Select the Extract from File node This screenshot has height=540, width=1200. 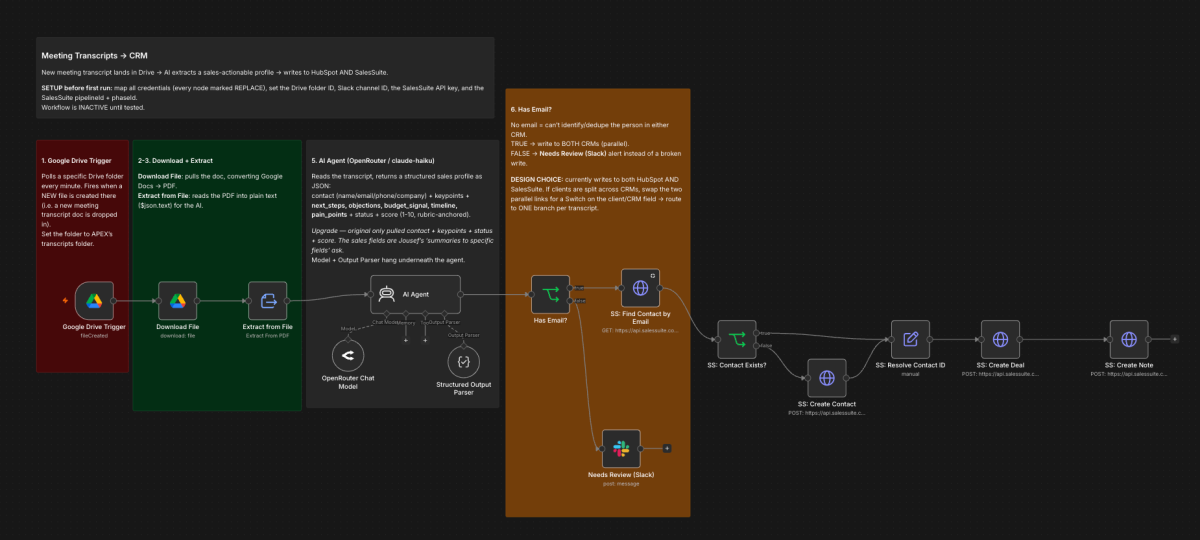tap(268, 299)
